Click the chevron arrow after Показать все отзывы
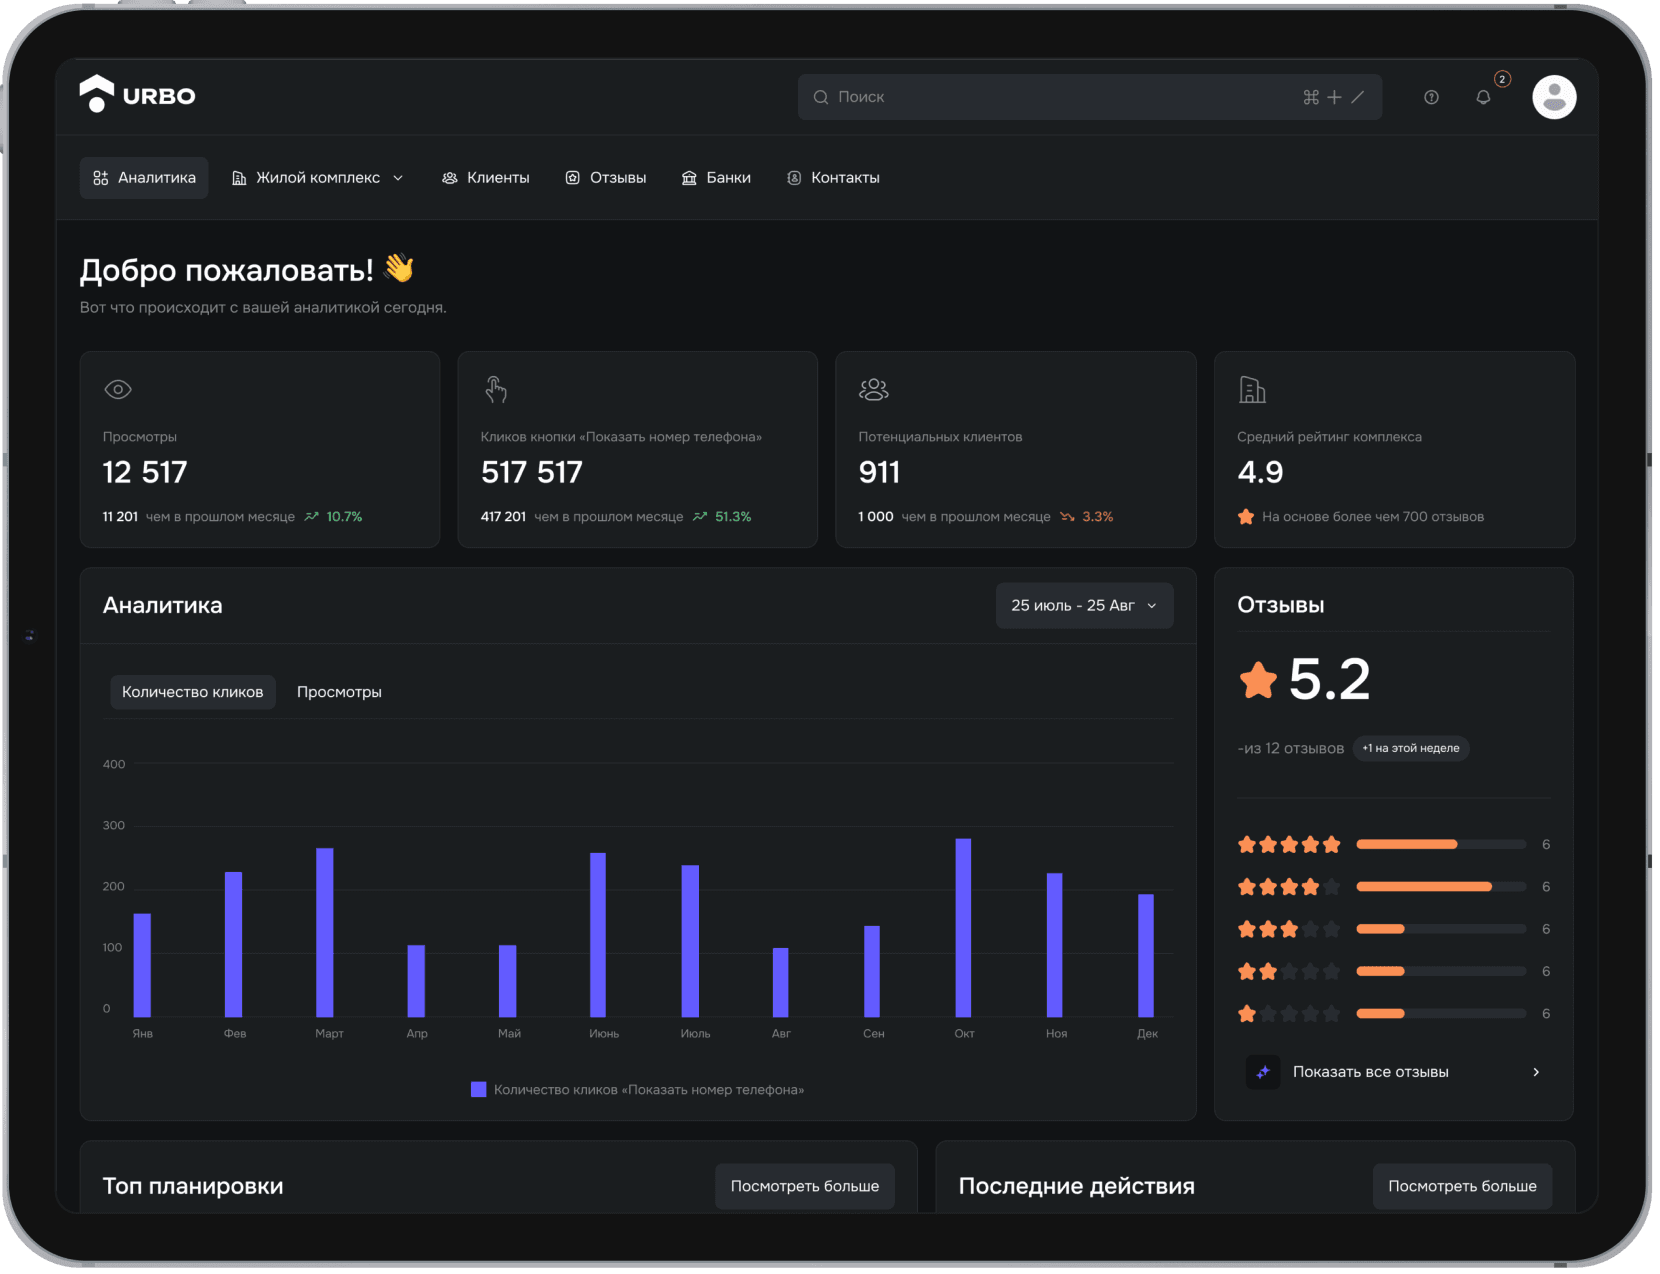Image resolution: width=1660 pixels, height=1274 pixels. 1536,1072
